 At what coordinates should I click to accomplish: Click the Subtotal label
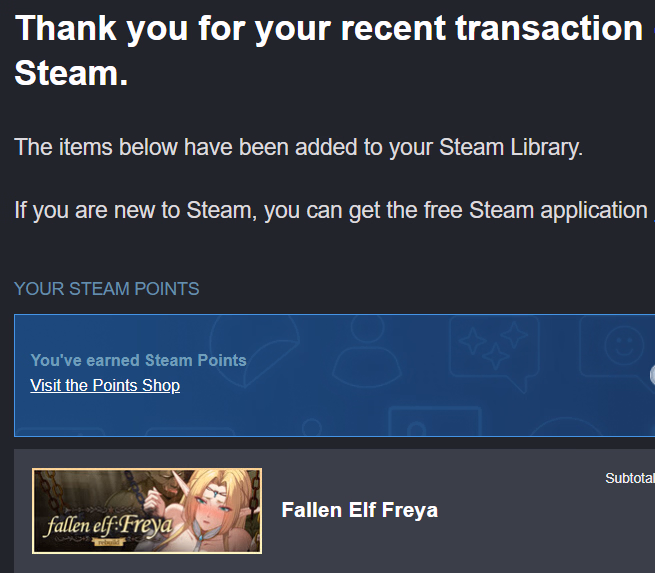pyautogui.click(x=629, y=479)
